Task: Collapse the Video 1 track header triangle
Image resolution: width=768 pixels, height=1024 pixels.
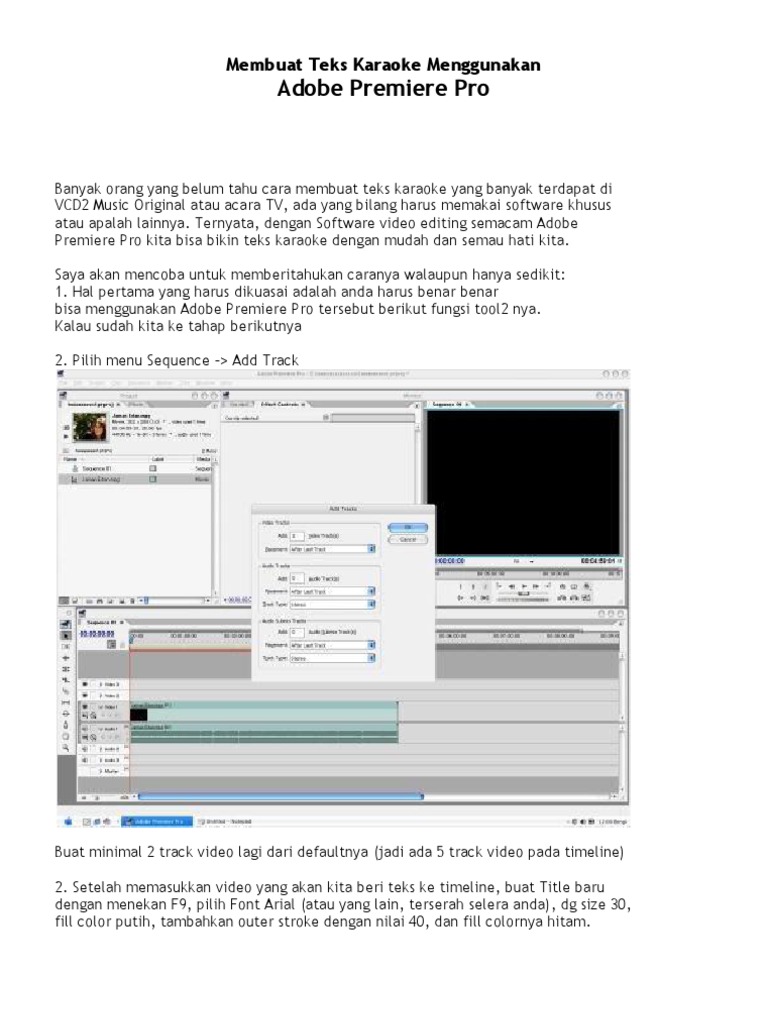Action: (101, 707)
